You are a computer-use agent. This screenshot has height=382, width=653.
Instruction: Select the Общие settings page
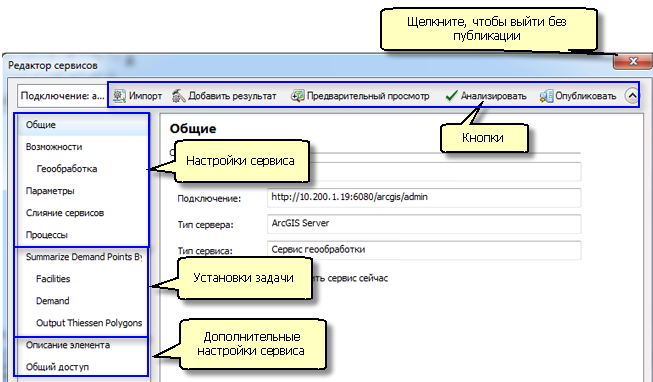click(x=82, y=125)
